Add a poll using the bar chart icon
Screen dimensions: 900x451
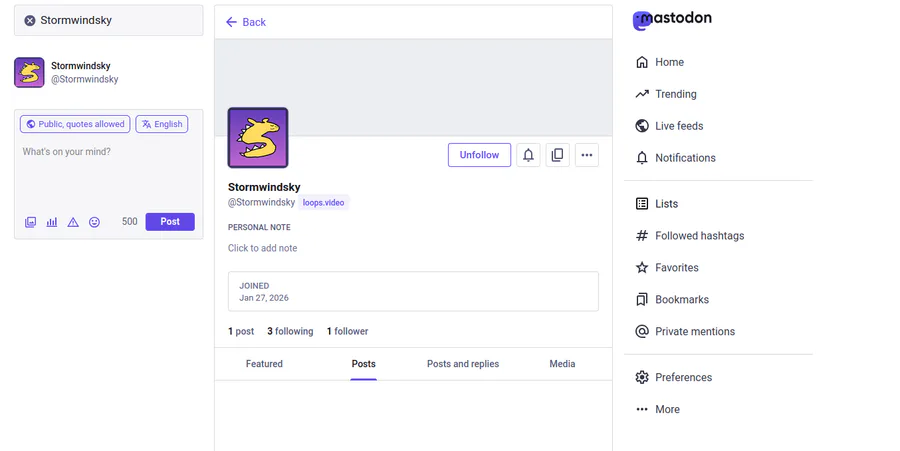52,222
